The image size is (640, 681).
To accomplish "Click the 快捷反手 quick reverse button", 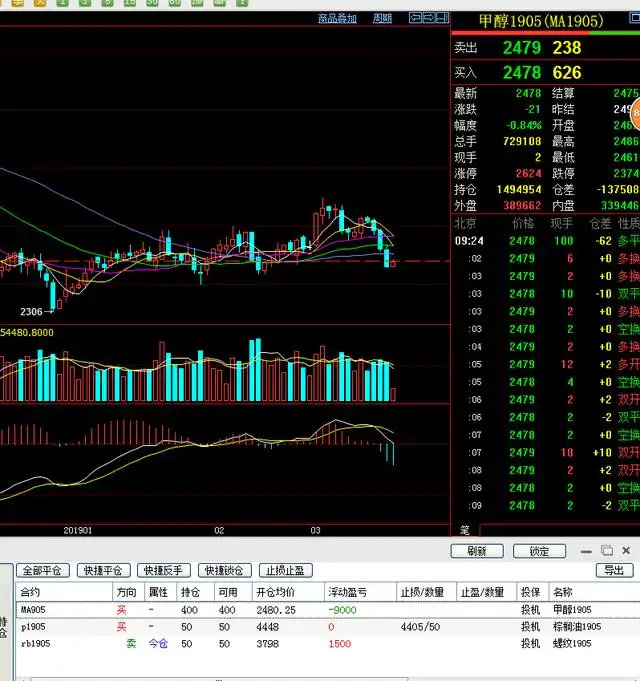I will tap(164, 570).
